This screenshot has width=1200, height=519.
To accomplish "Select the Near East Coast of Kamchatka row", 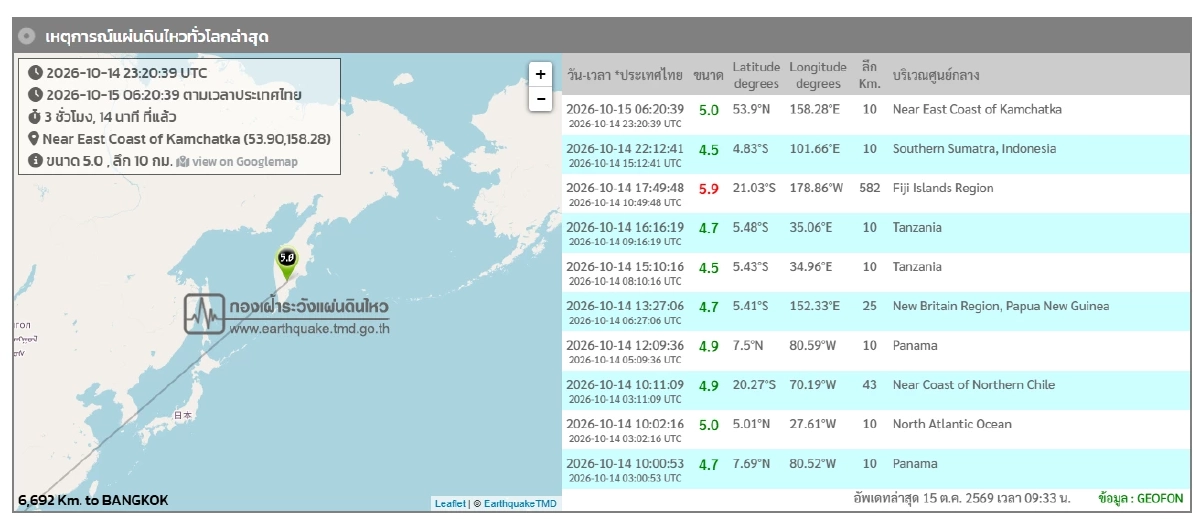I will [878, 115].
